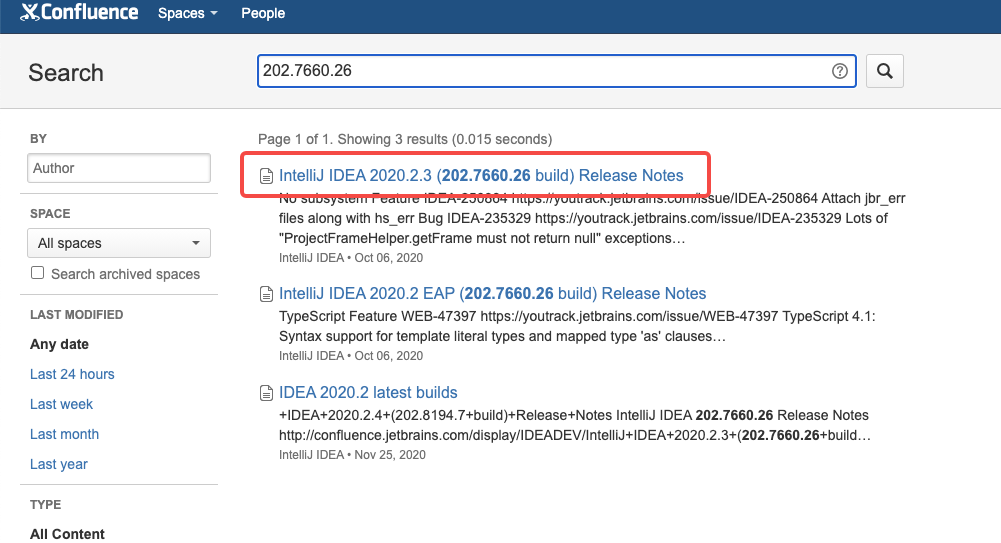Open IntelliJ IDEA 2020.2 EAP Release Notes result
Image resolution: width=1001 pixels, height=543 pixels.
(x=492, y=294)
